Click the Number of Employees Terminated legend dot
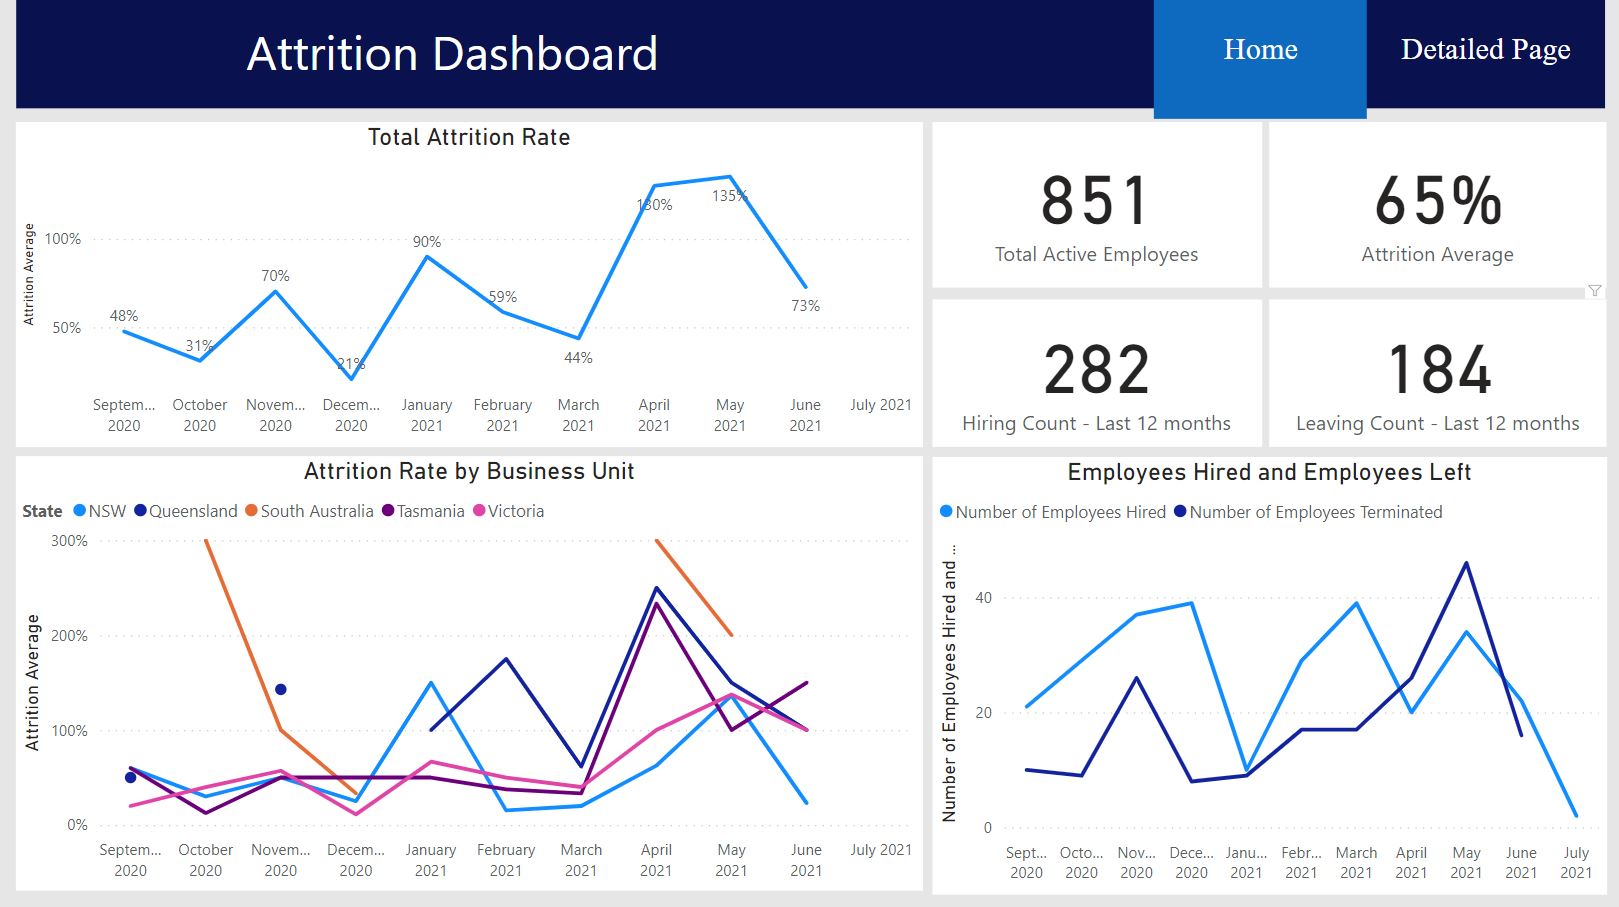Viewport: 1619px width, 907px height. pyautogui.click(x=1180, y=512)
